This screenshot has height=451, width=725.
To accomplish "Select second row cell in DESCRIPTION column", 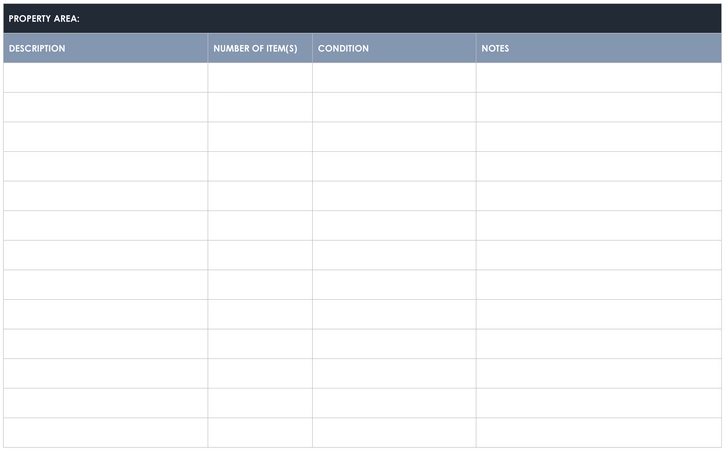I will pyautogui.click(x=105, y=107).
